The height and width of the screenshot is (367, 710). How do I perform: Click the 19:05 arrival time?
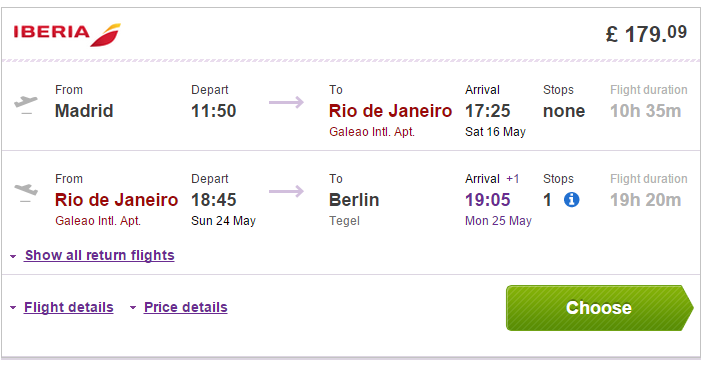488,200
